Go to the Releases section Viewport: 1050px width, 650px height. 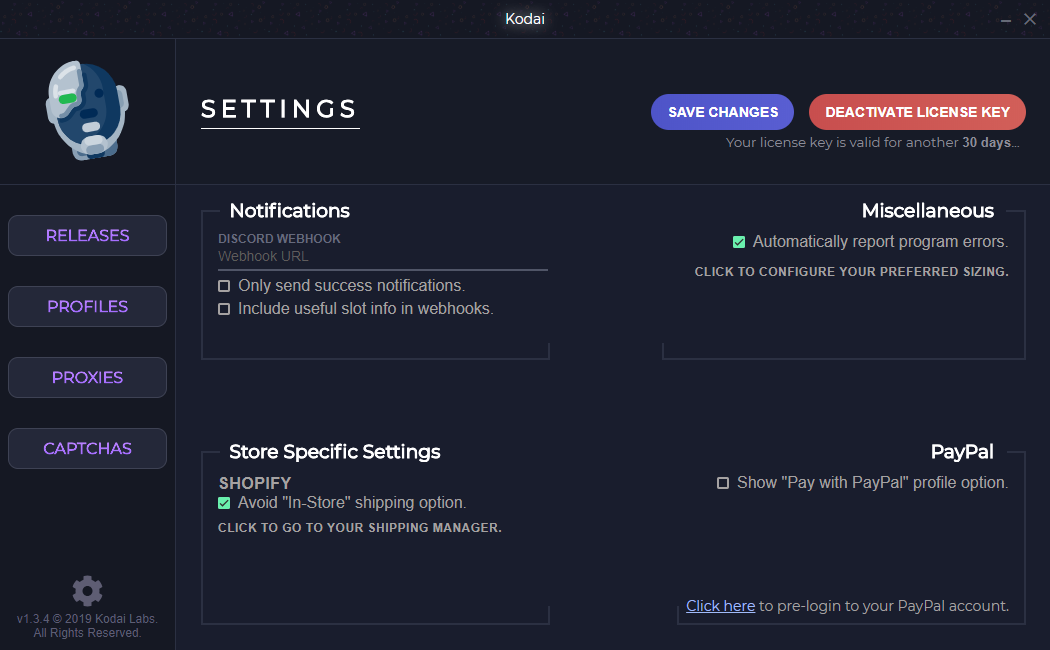tap(87, 236)
